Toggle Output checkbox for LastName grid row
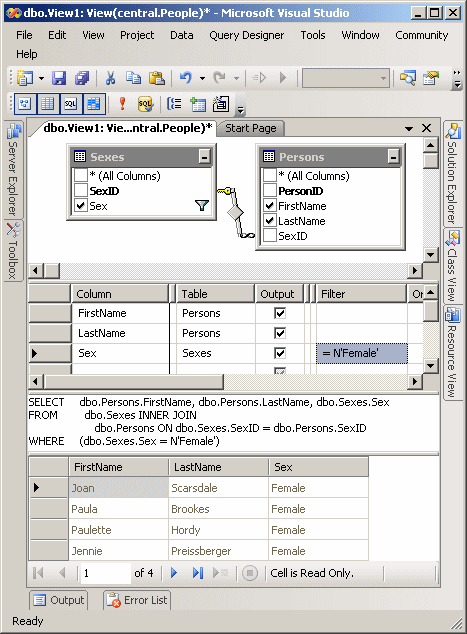 280,333
